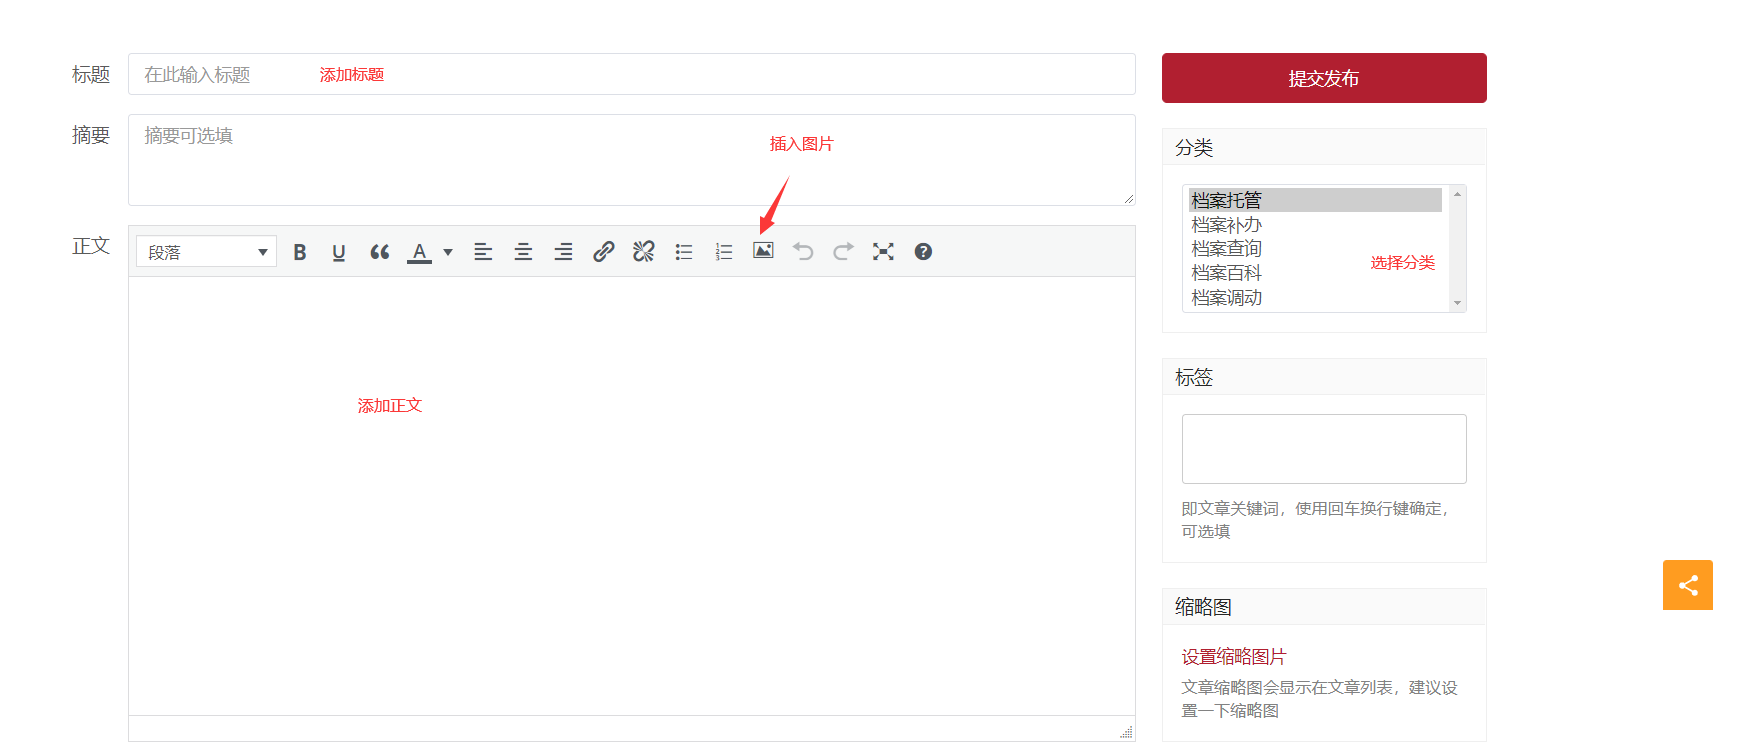Click 设置缩略图片 link
The image size is (1738, 749).
1234,657
